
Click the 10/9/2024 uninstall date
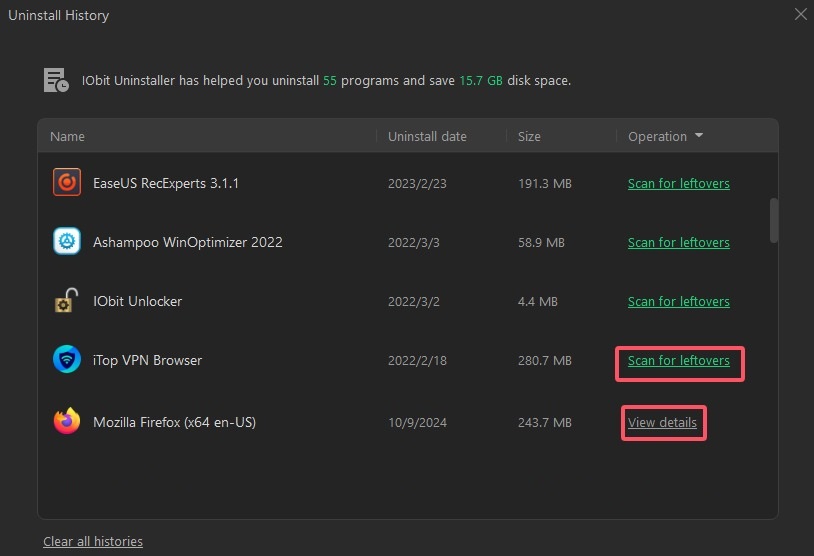tap(417, 423)
